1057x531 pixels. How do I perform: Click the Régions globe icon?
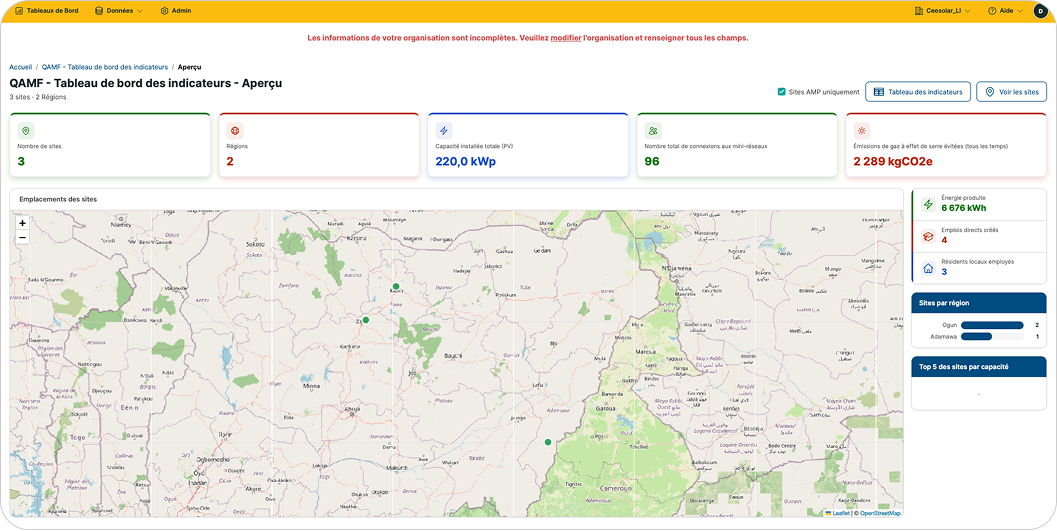(235, 131)
